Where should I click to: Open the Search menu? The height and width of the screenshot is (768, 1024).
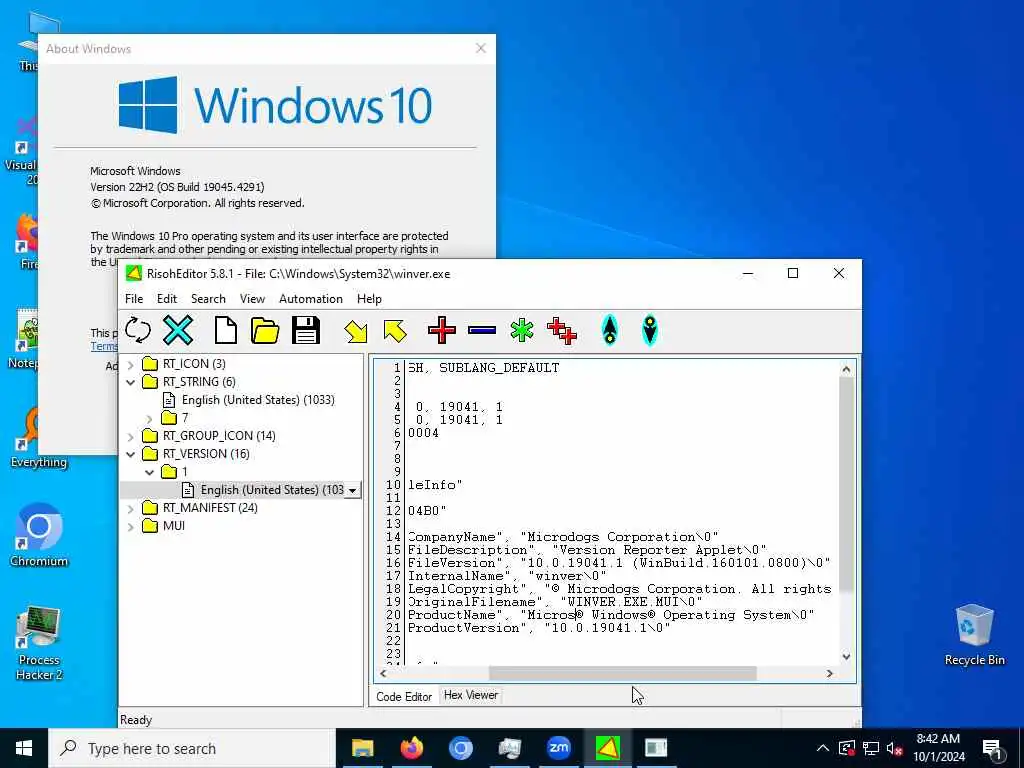(208, 298)
